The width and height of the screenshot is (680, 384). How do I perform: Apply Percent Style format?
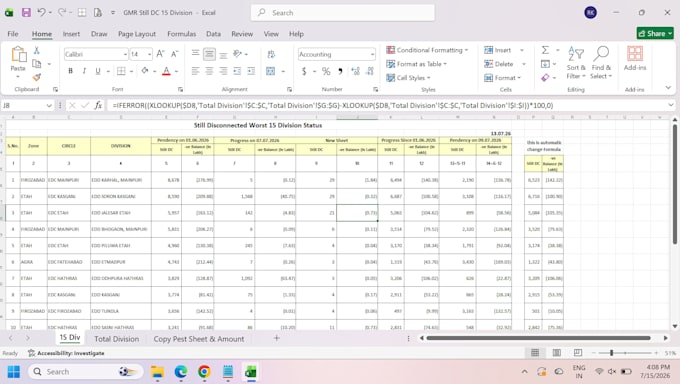tap(326, 71)
